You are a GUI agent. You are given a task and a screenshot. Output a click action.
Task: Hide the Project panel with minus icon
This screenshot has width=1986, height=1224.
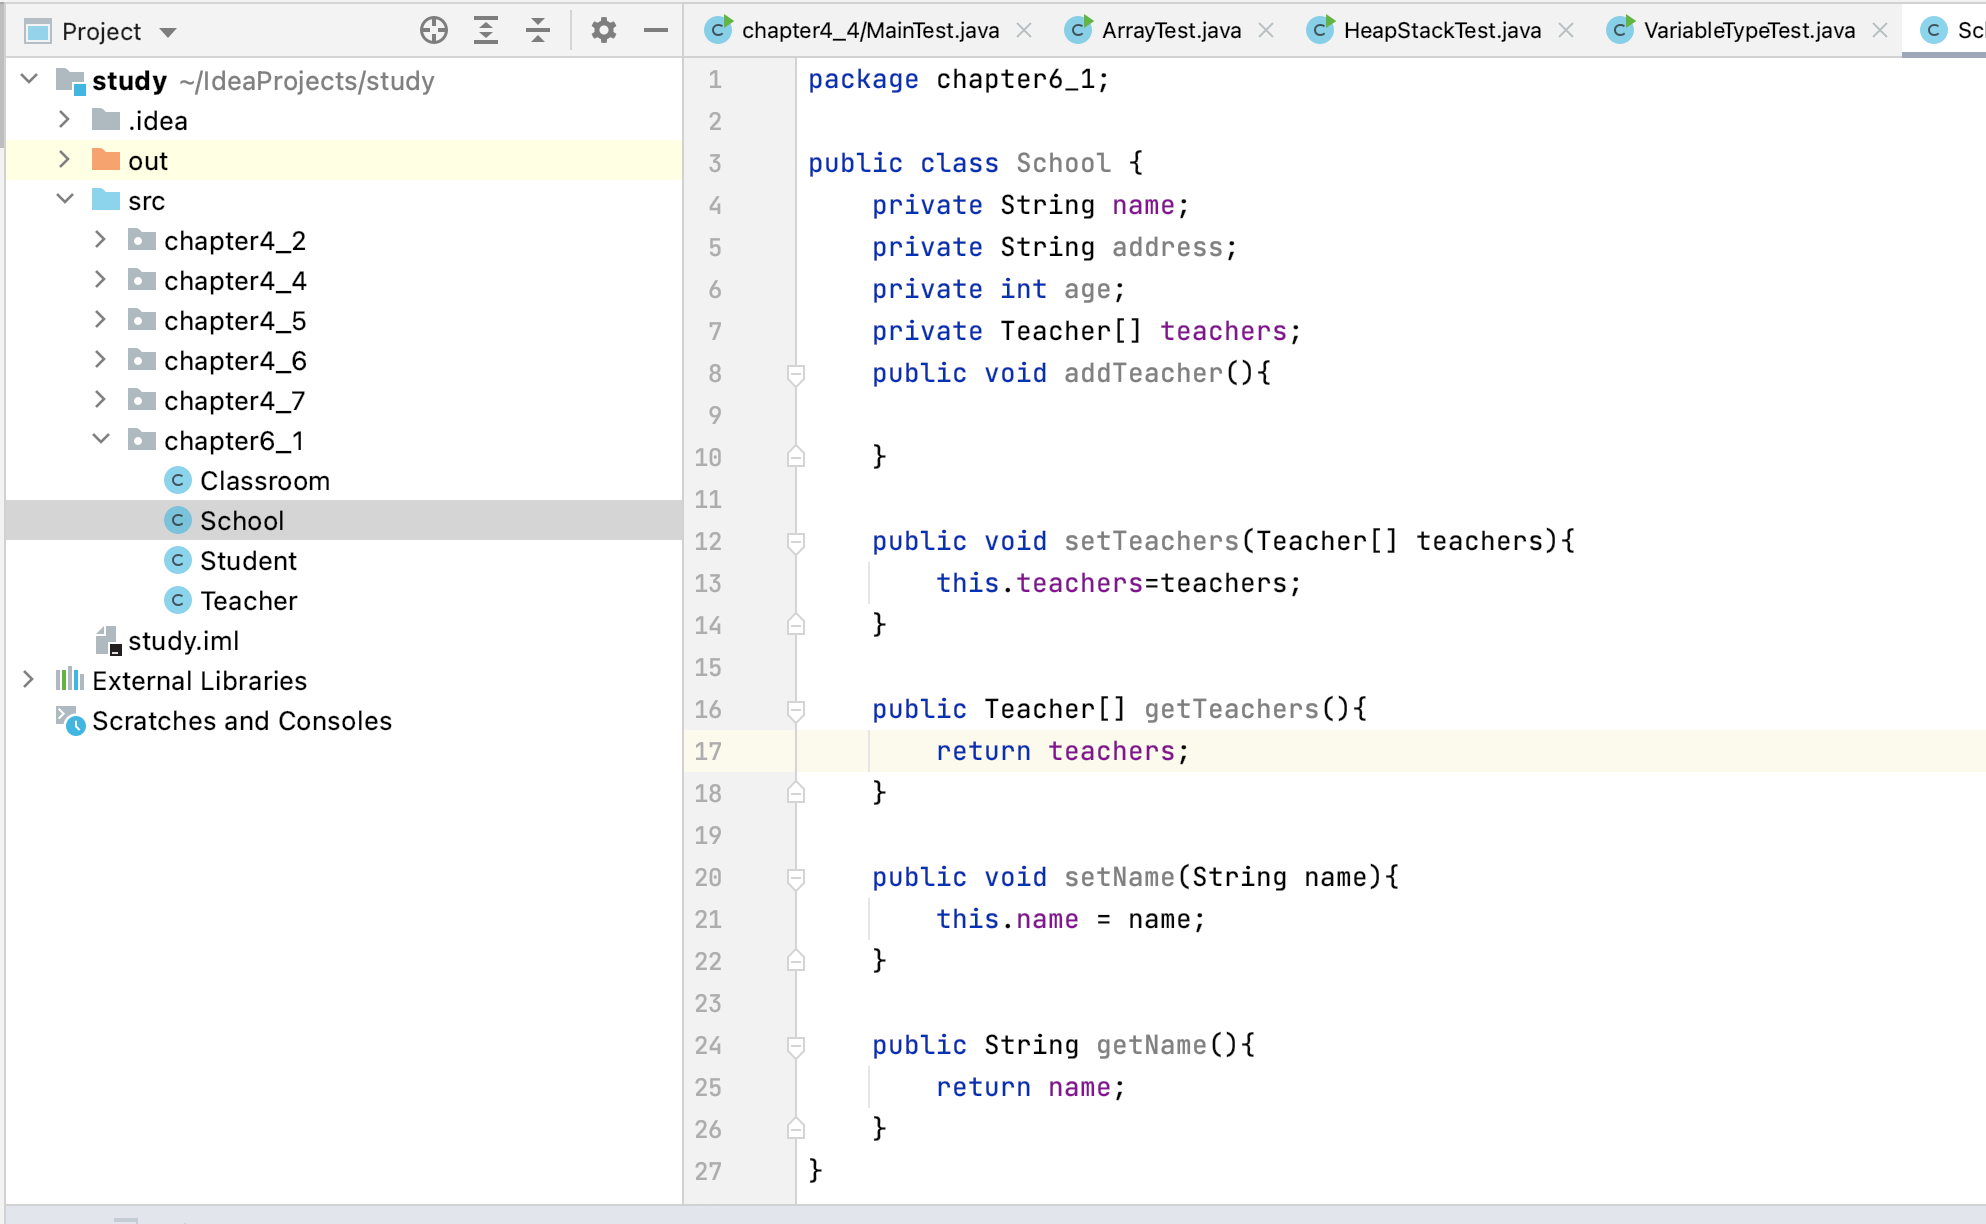click(x=656, y=30)
